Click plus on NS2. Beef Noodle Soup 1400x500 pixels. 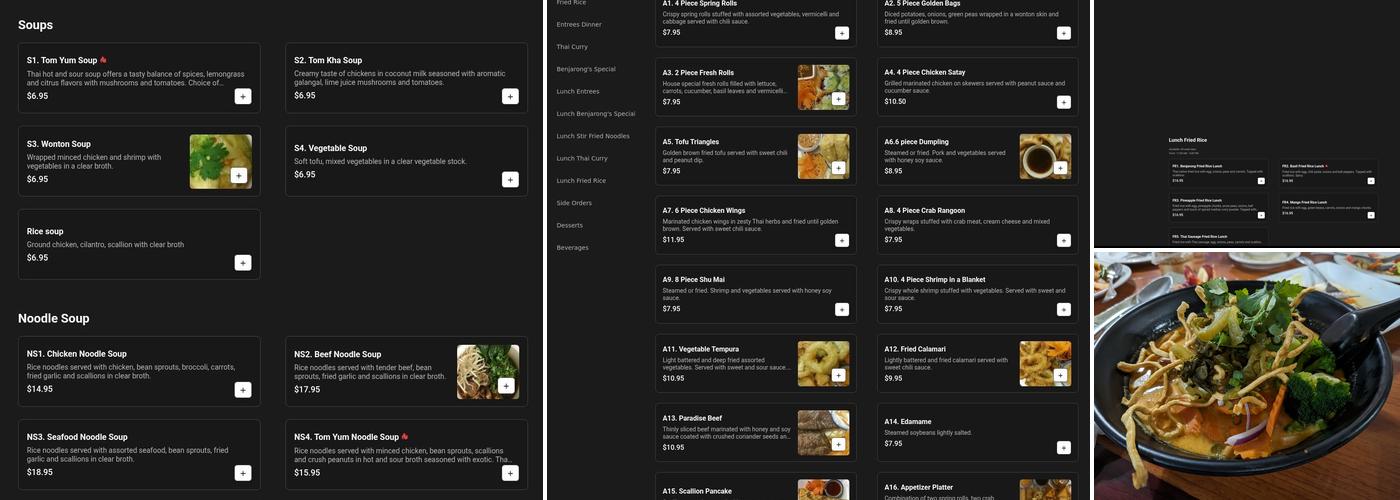pyautogui.click(x=505, y=386)
